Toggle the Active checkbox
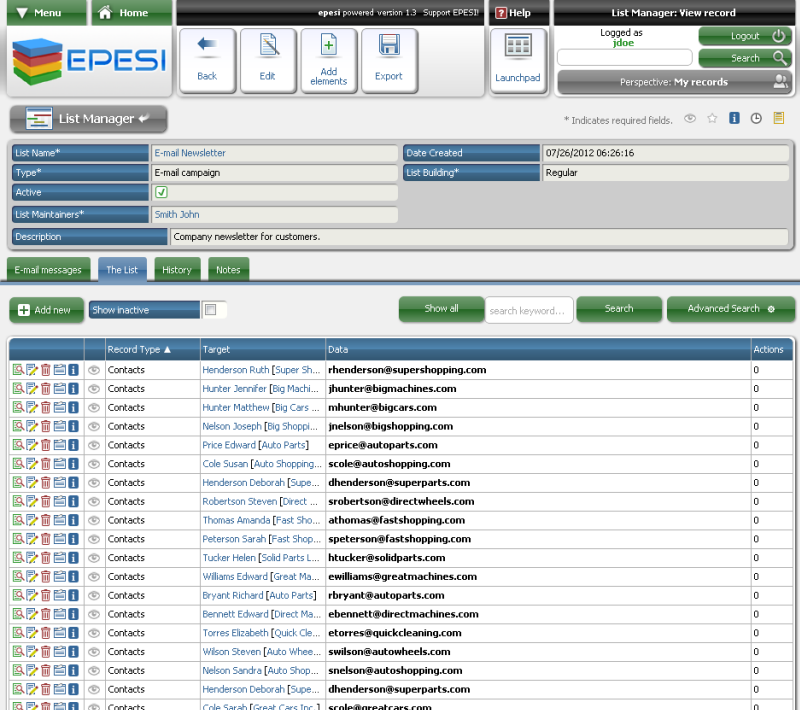This screenshot has height=710, width=800. coord(161,192)
